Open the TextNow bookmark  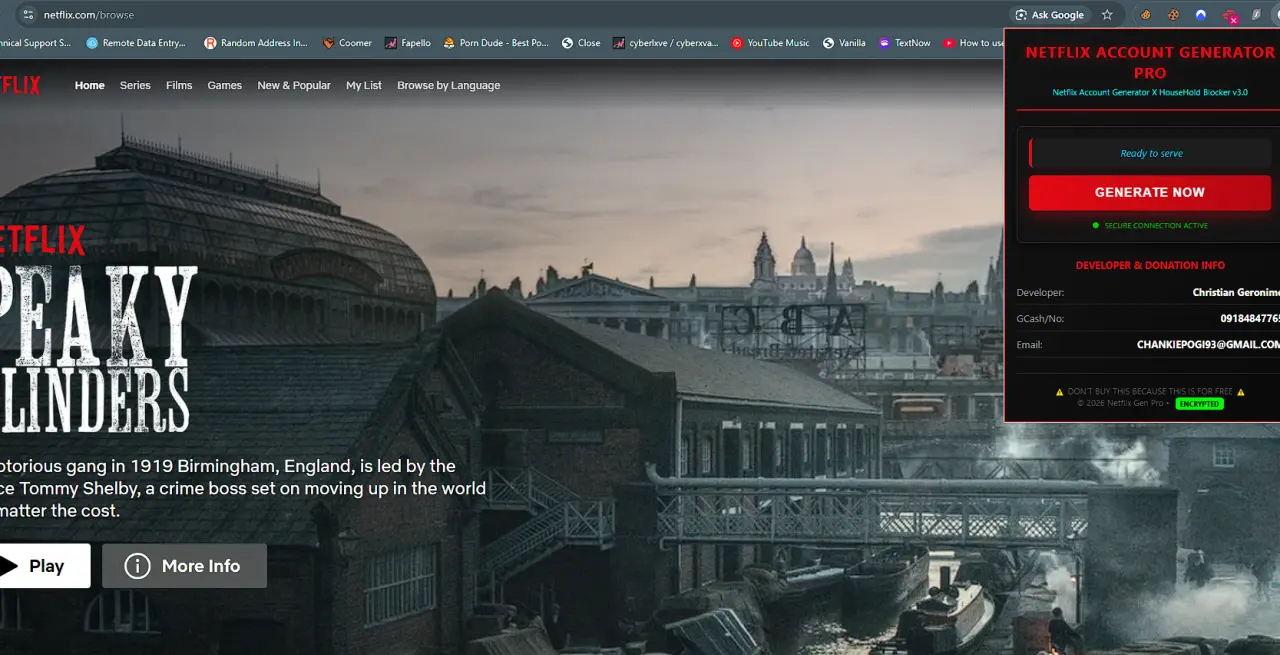coord(904,43)
